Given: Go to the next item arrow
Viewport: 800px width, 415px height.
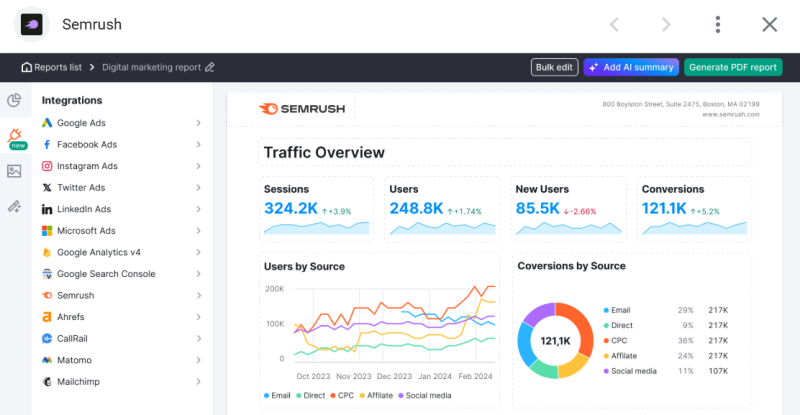Looking at the screenshot, I should pyautogui.click(x=666, y=25).
